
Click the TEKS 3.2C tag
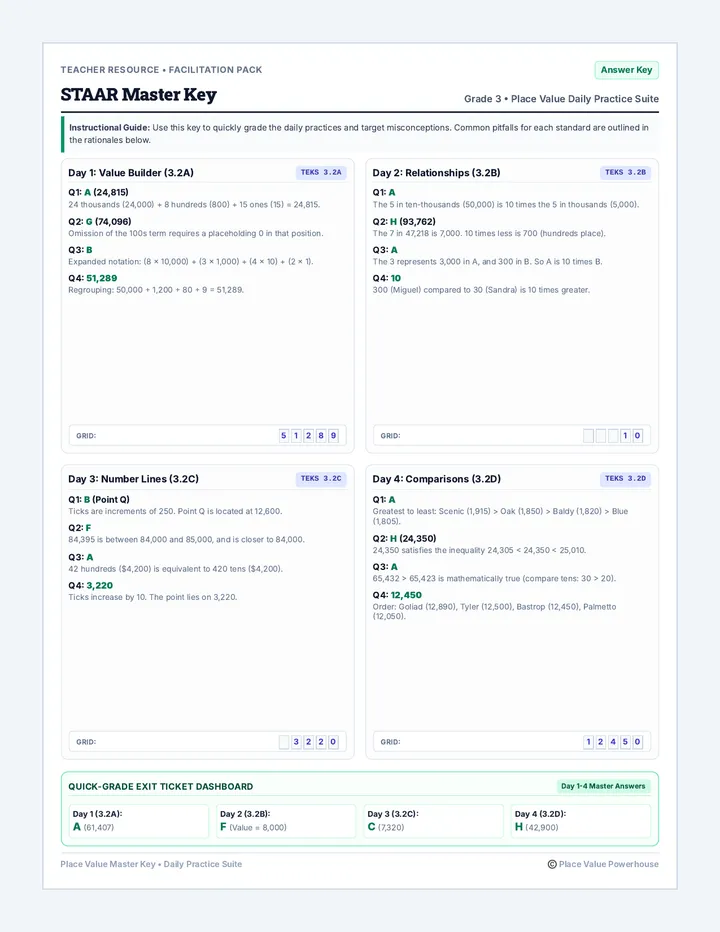[321, 478]
